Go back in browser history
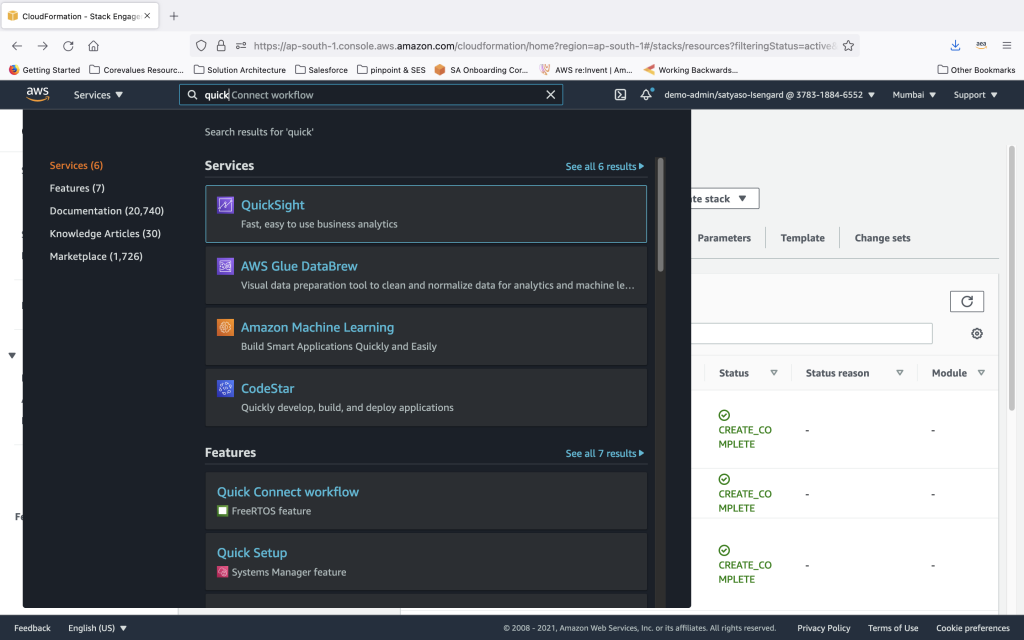 pyautogui.click(x=17, y=46)
